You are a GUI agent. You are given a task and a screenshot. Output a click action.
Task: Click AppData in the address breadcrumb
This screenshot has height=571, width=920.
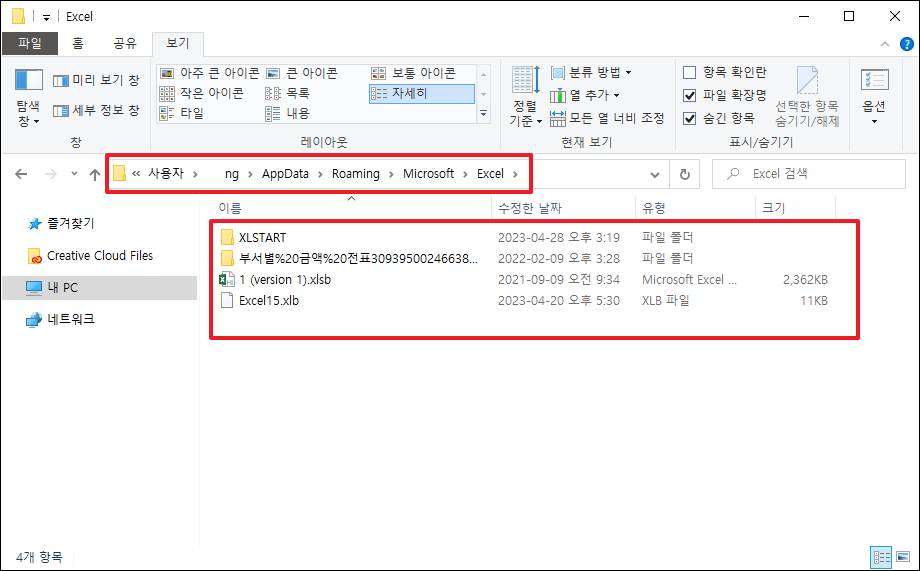(x=285, y=174)
